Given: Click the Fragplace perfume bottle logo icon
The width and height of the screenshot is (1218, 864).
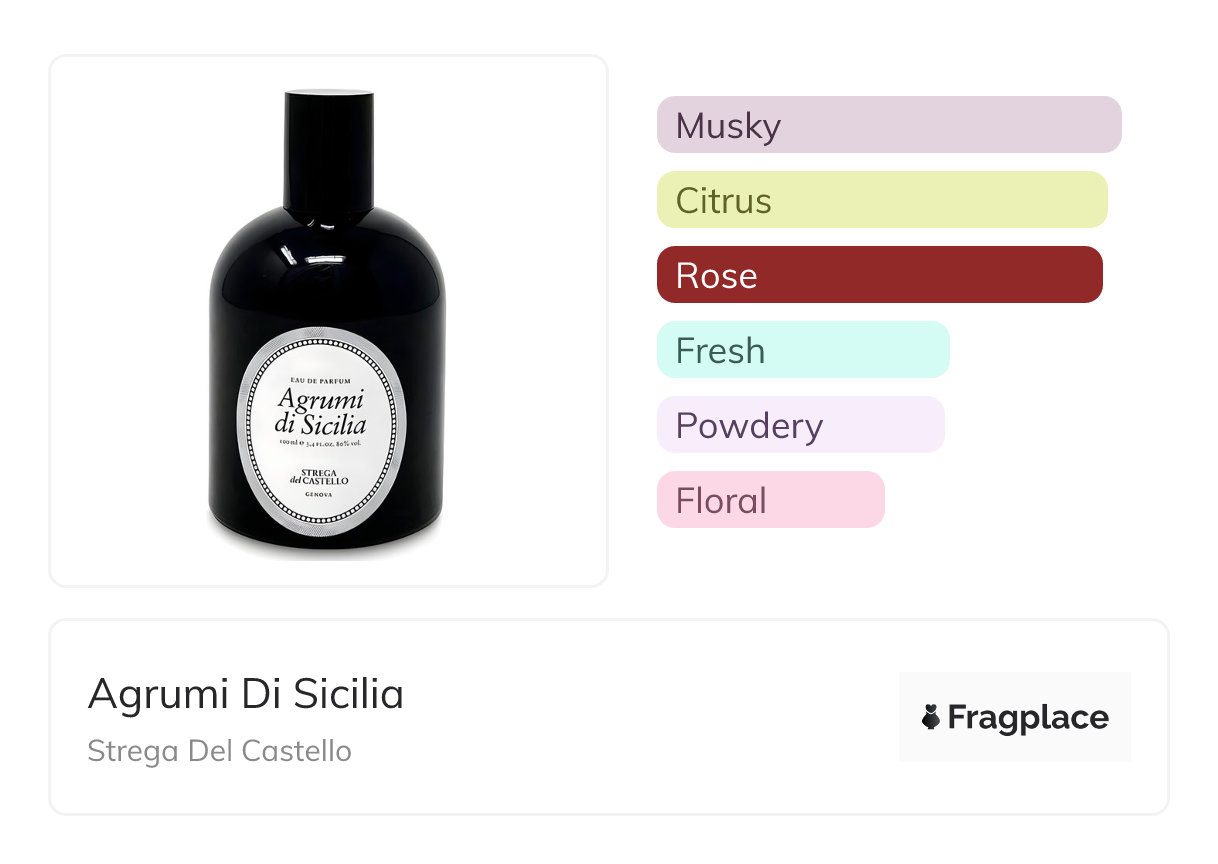Looking at the screenshot, I should click(931, 717).
